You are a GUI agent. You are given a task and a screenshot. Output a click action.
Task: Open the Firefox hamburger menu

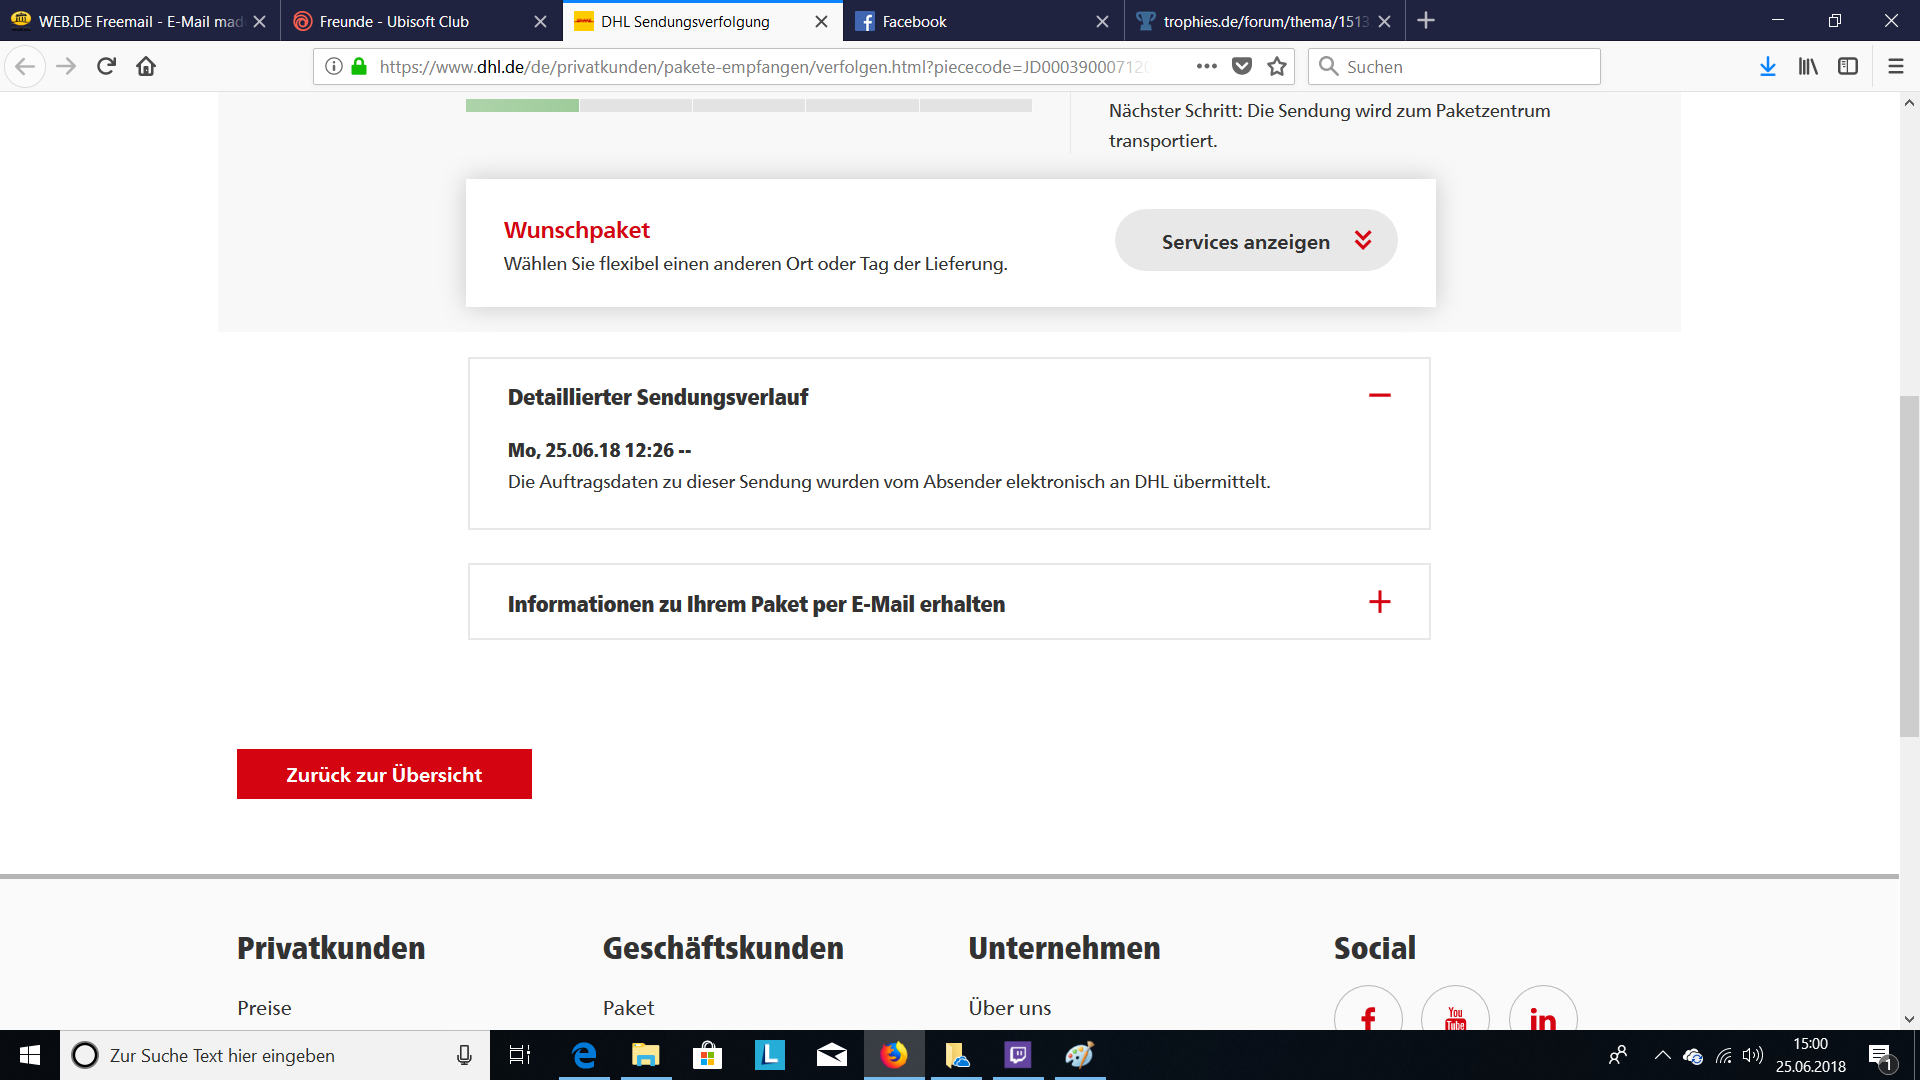[x=1895, y=66]
